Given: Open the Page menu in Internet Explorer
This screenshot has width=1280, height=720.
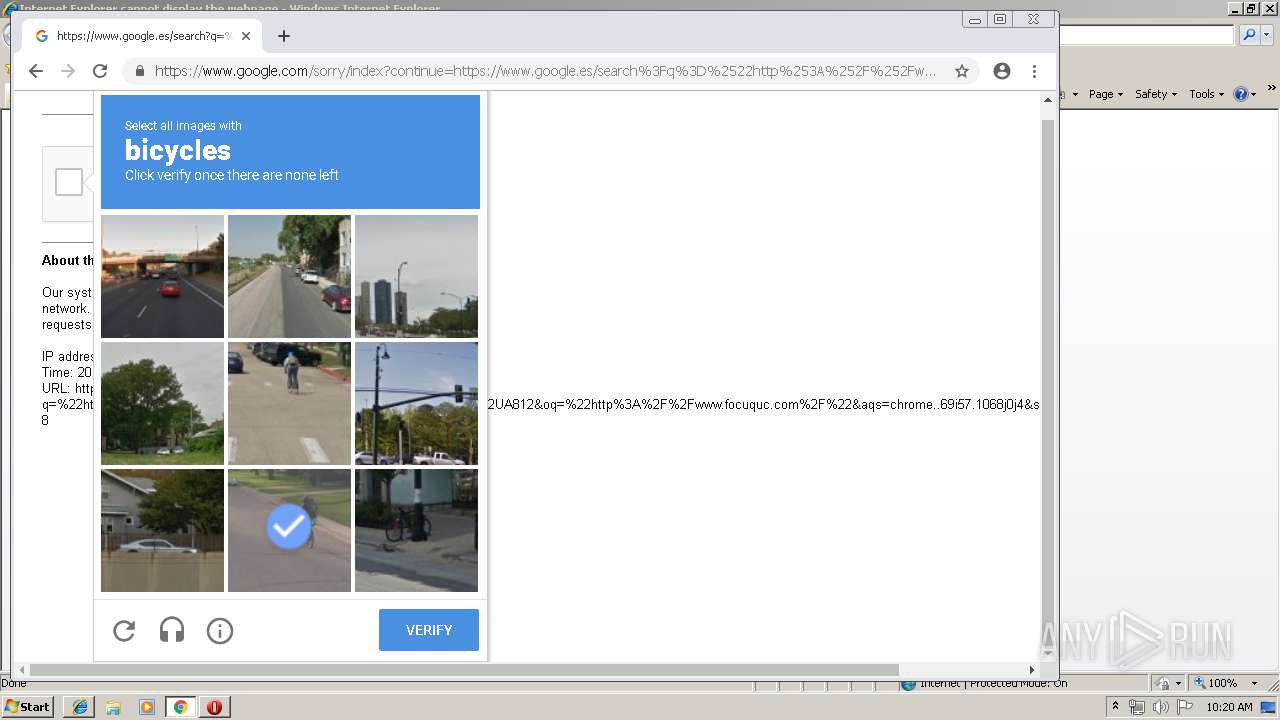Looking at the screenshot, I should (x=1106, y=94).
